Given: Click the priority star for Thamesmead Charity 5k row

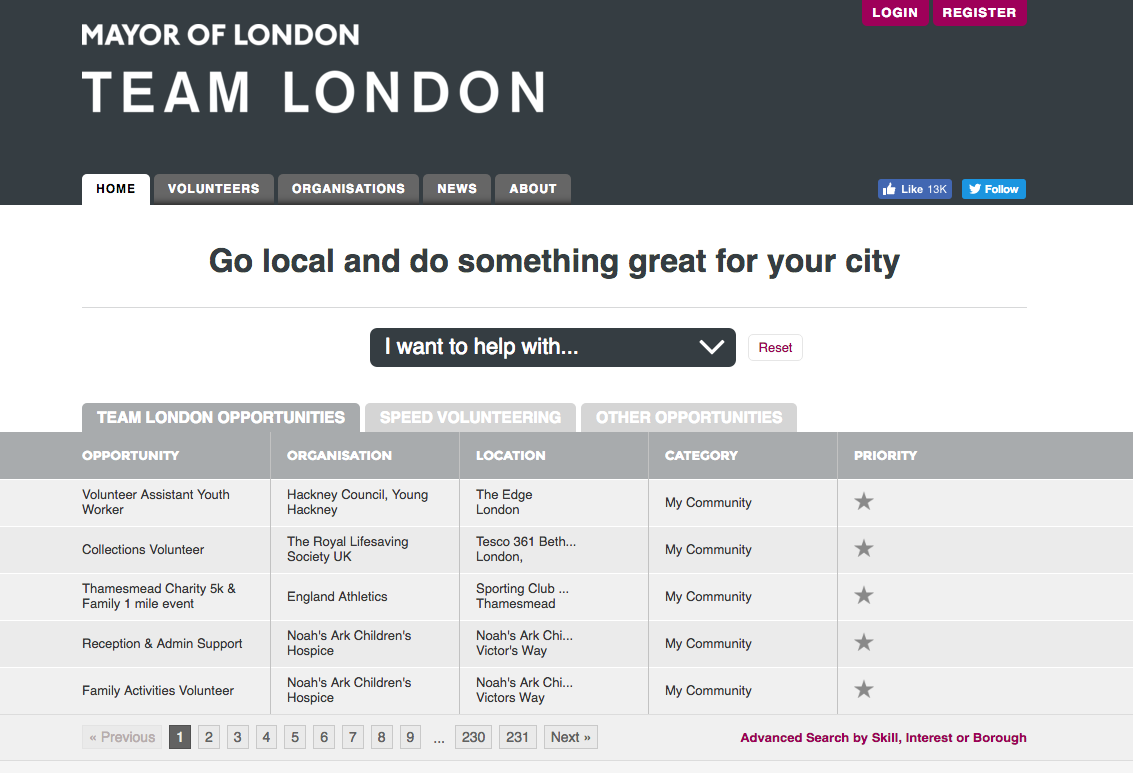Looking at the screenshot, I should click(863, 595).
